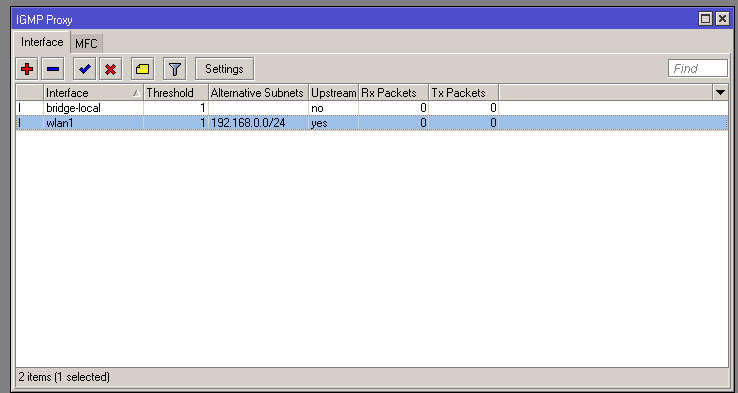The height and width of the screenshot is (393, 738).
Task: Open the filter funnel tool
Action: coord(175,69)
